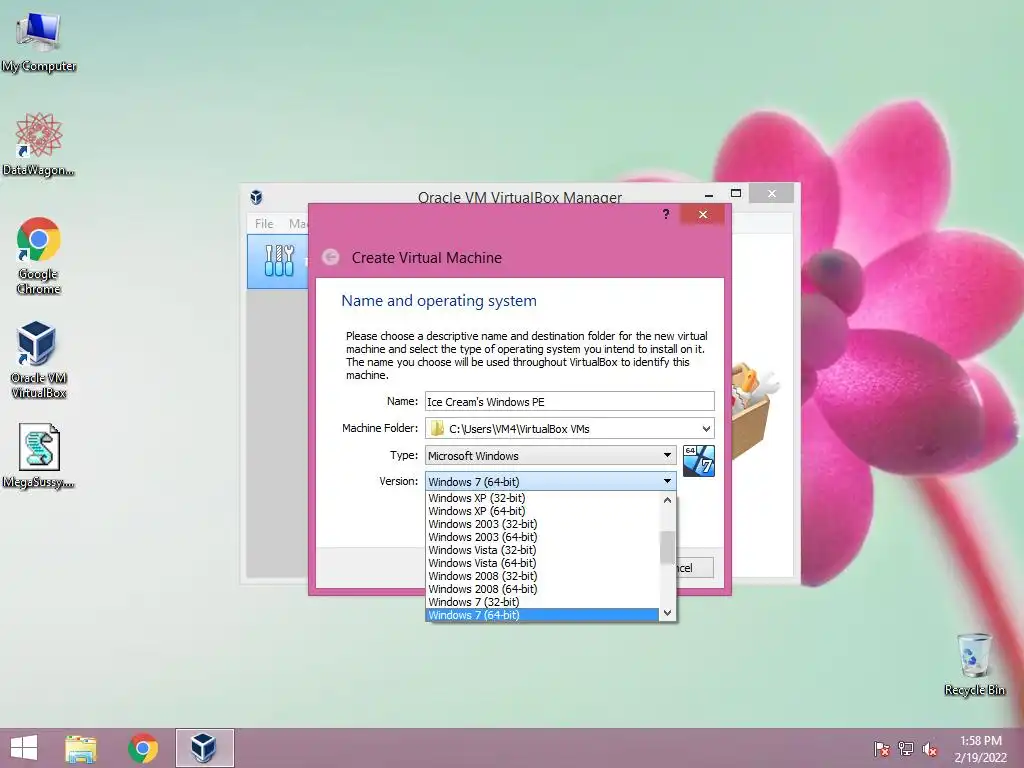Click the VirtualBox Tools icon
This screenshot has height=768, width=1024.
(x=279, y=261)
